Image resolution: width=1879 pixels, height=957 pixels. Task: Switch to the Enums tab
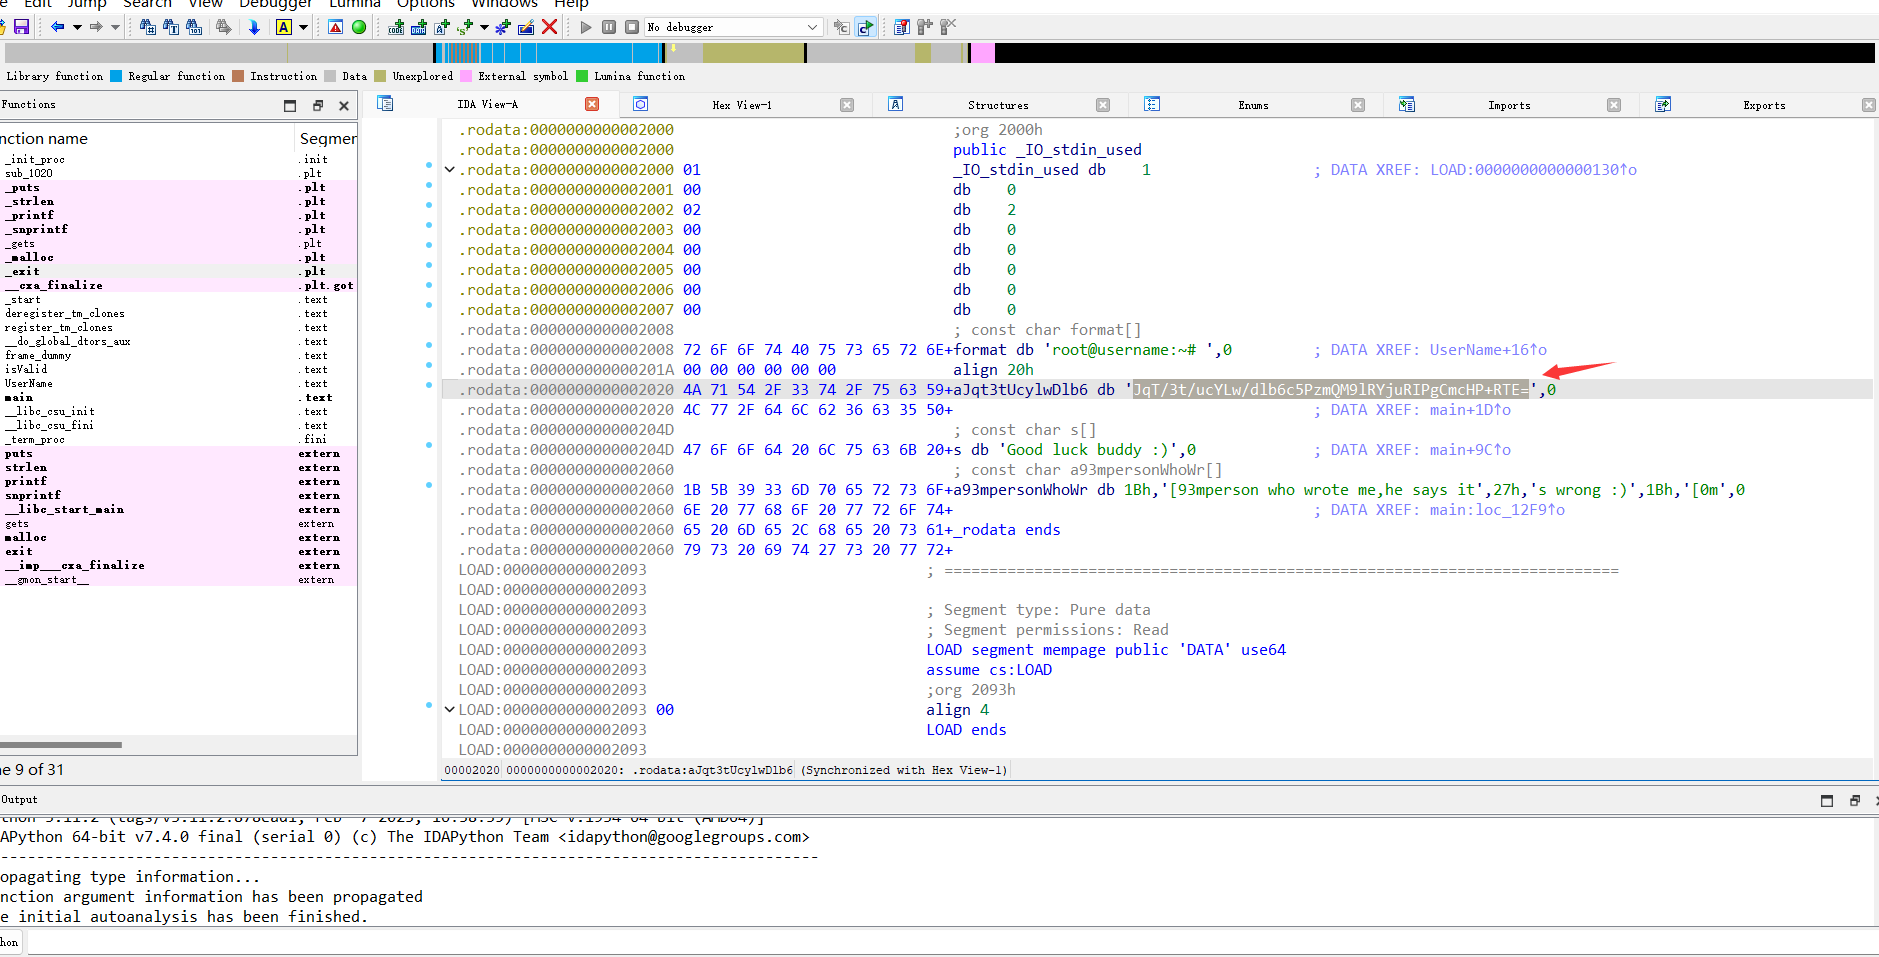click(1253, 105)
